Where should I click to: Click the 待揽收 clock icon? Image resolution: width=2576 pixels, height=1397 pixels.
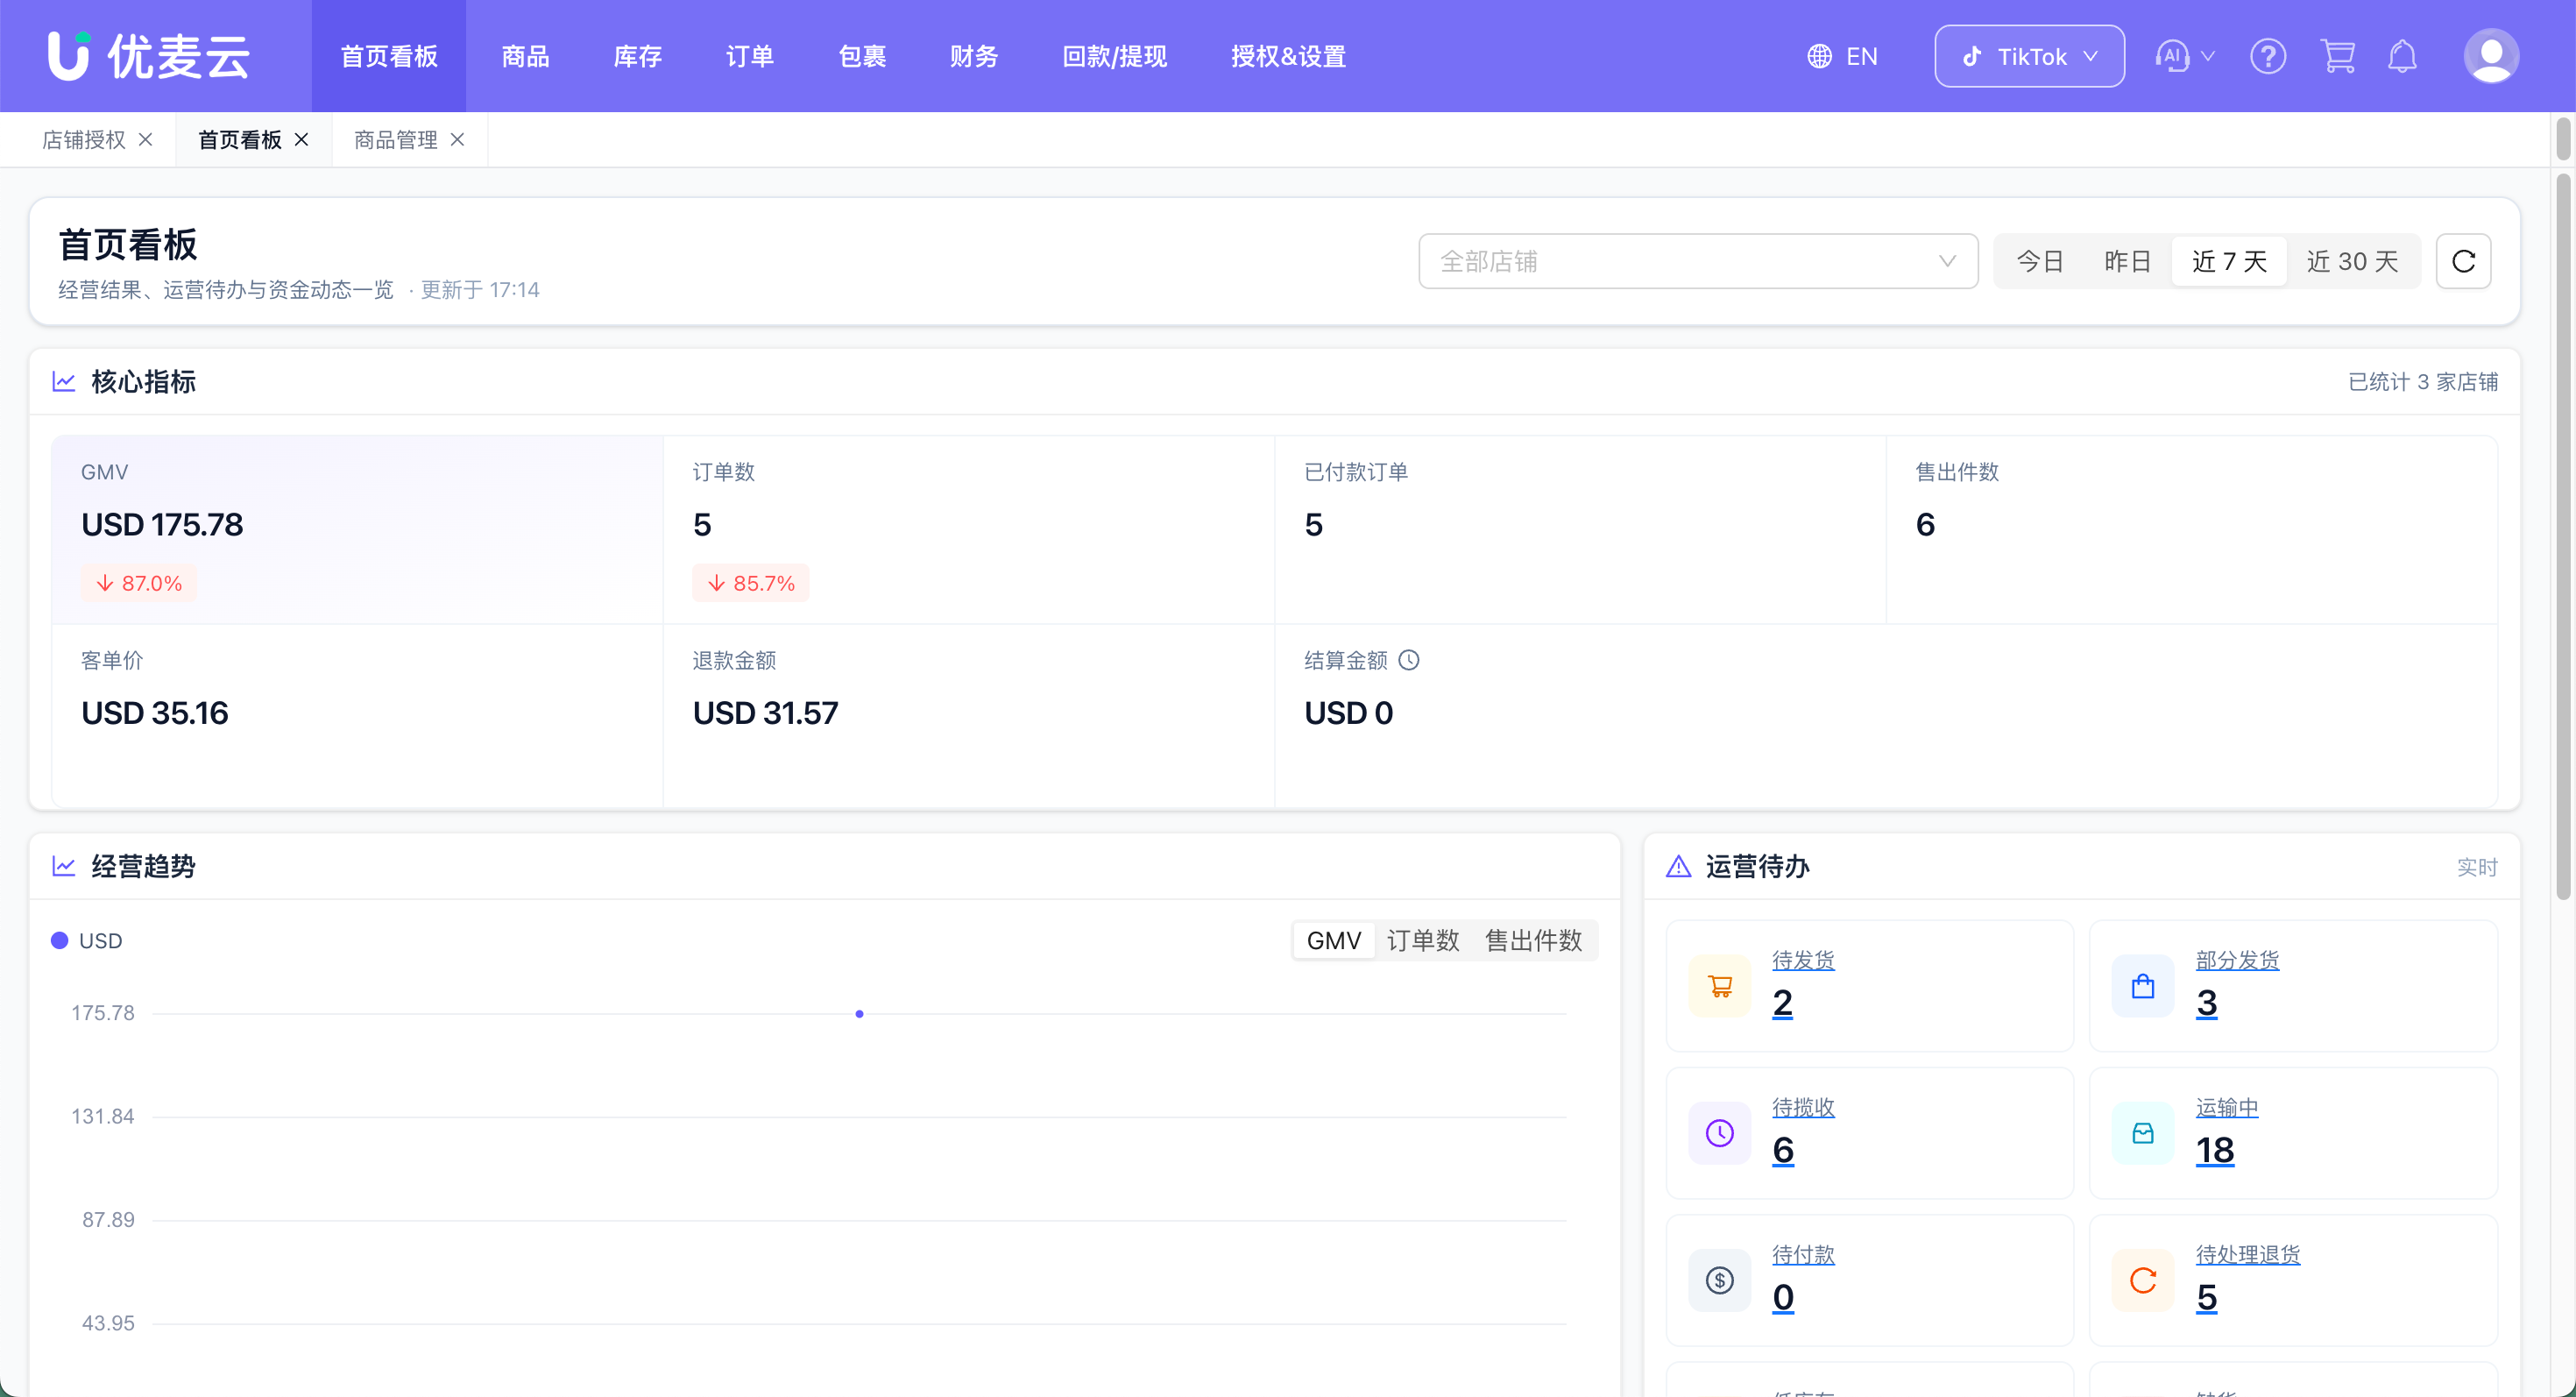click(x=1720, y=1133)
